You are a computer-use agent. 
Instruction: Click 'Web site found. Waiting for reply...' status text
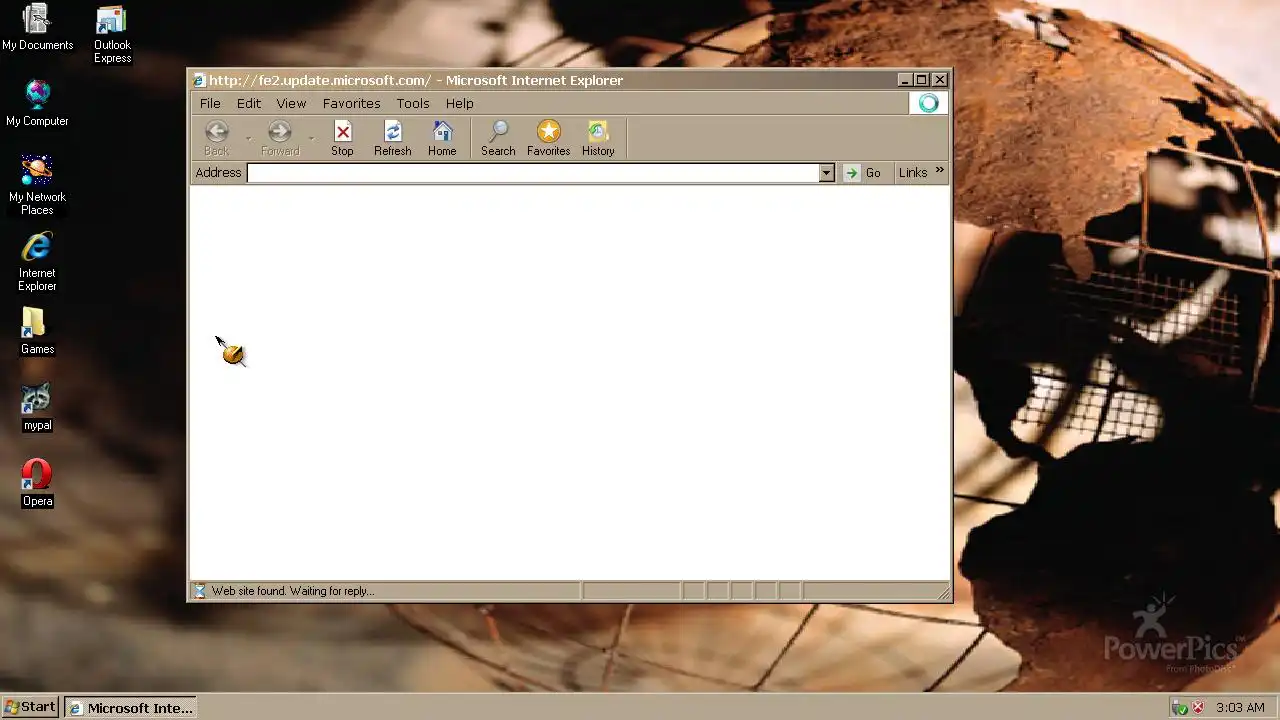(293, 591)
